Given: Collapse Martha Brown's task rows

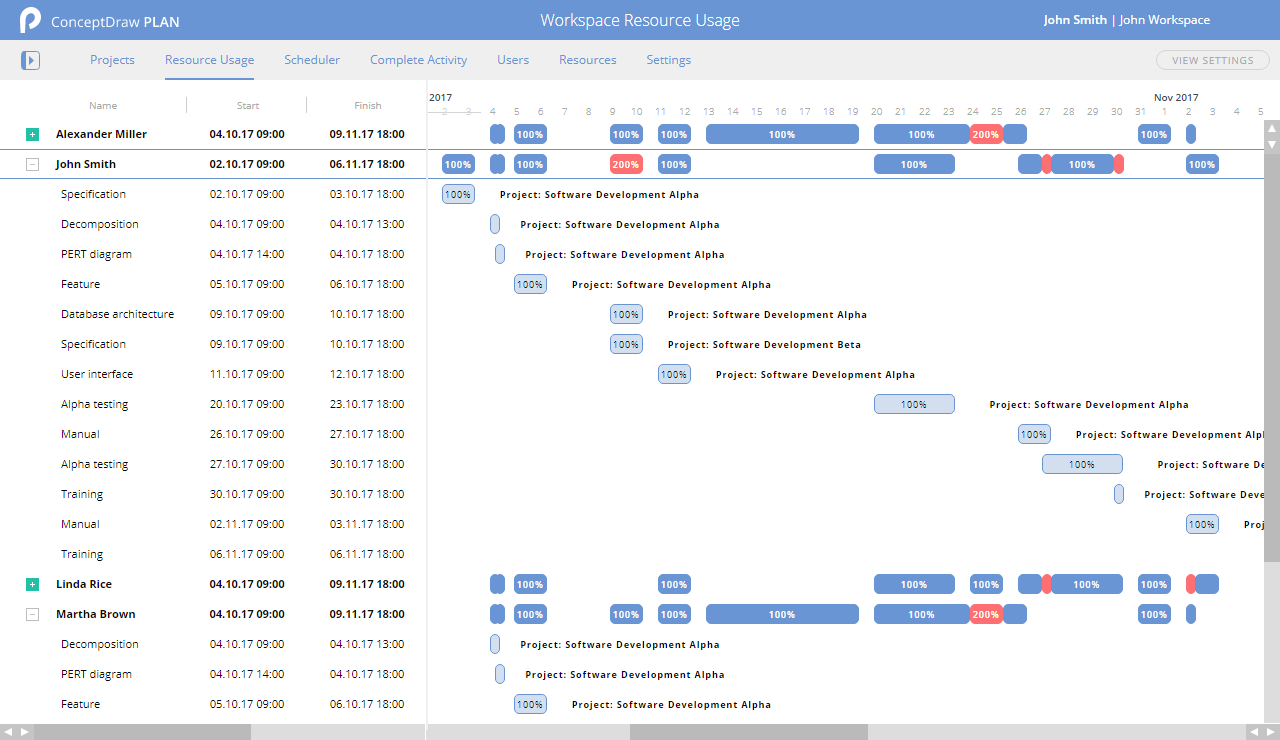Looking at the screenshot, I should pyautogui.click(x=33, y=613).
